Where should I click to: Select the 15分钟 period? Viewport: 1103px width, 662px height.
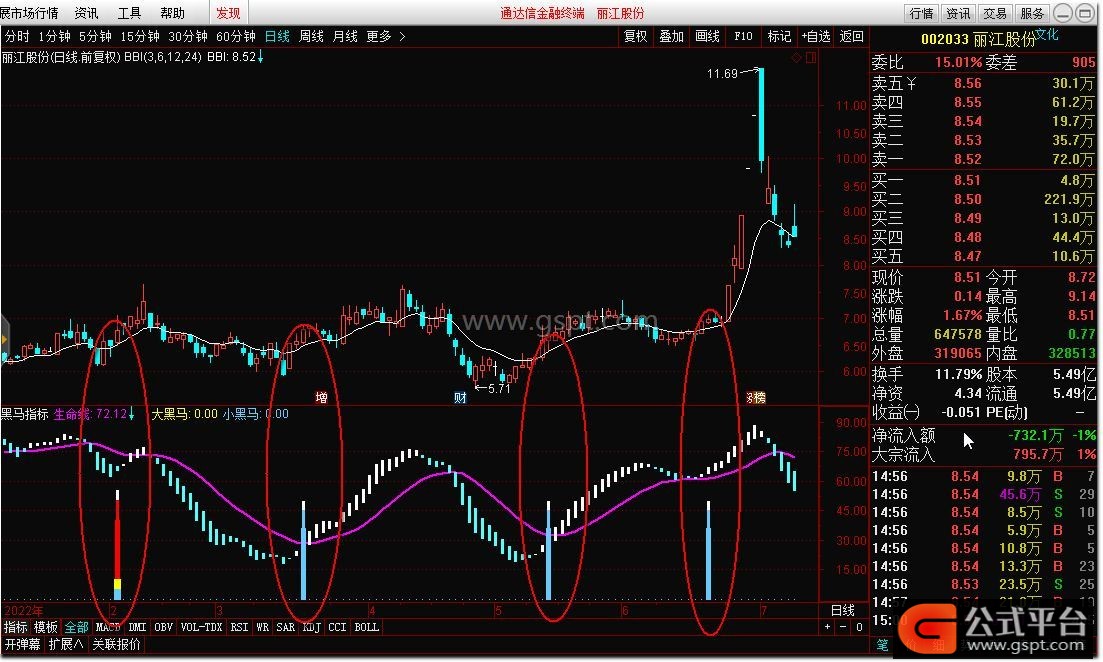click(140, 36)
